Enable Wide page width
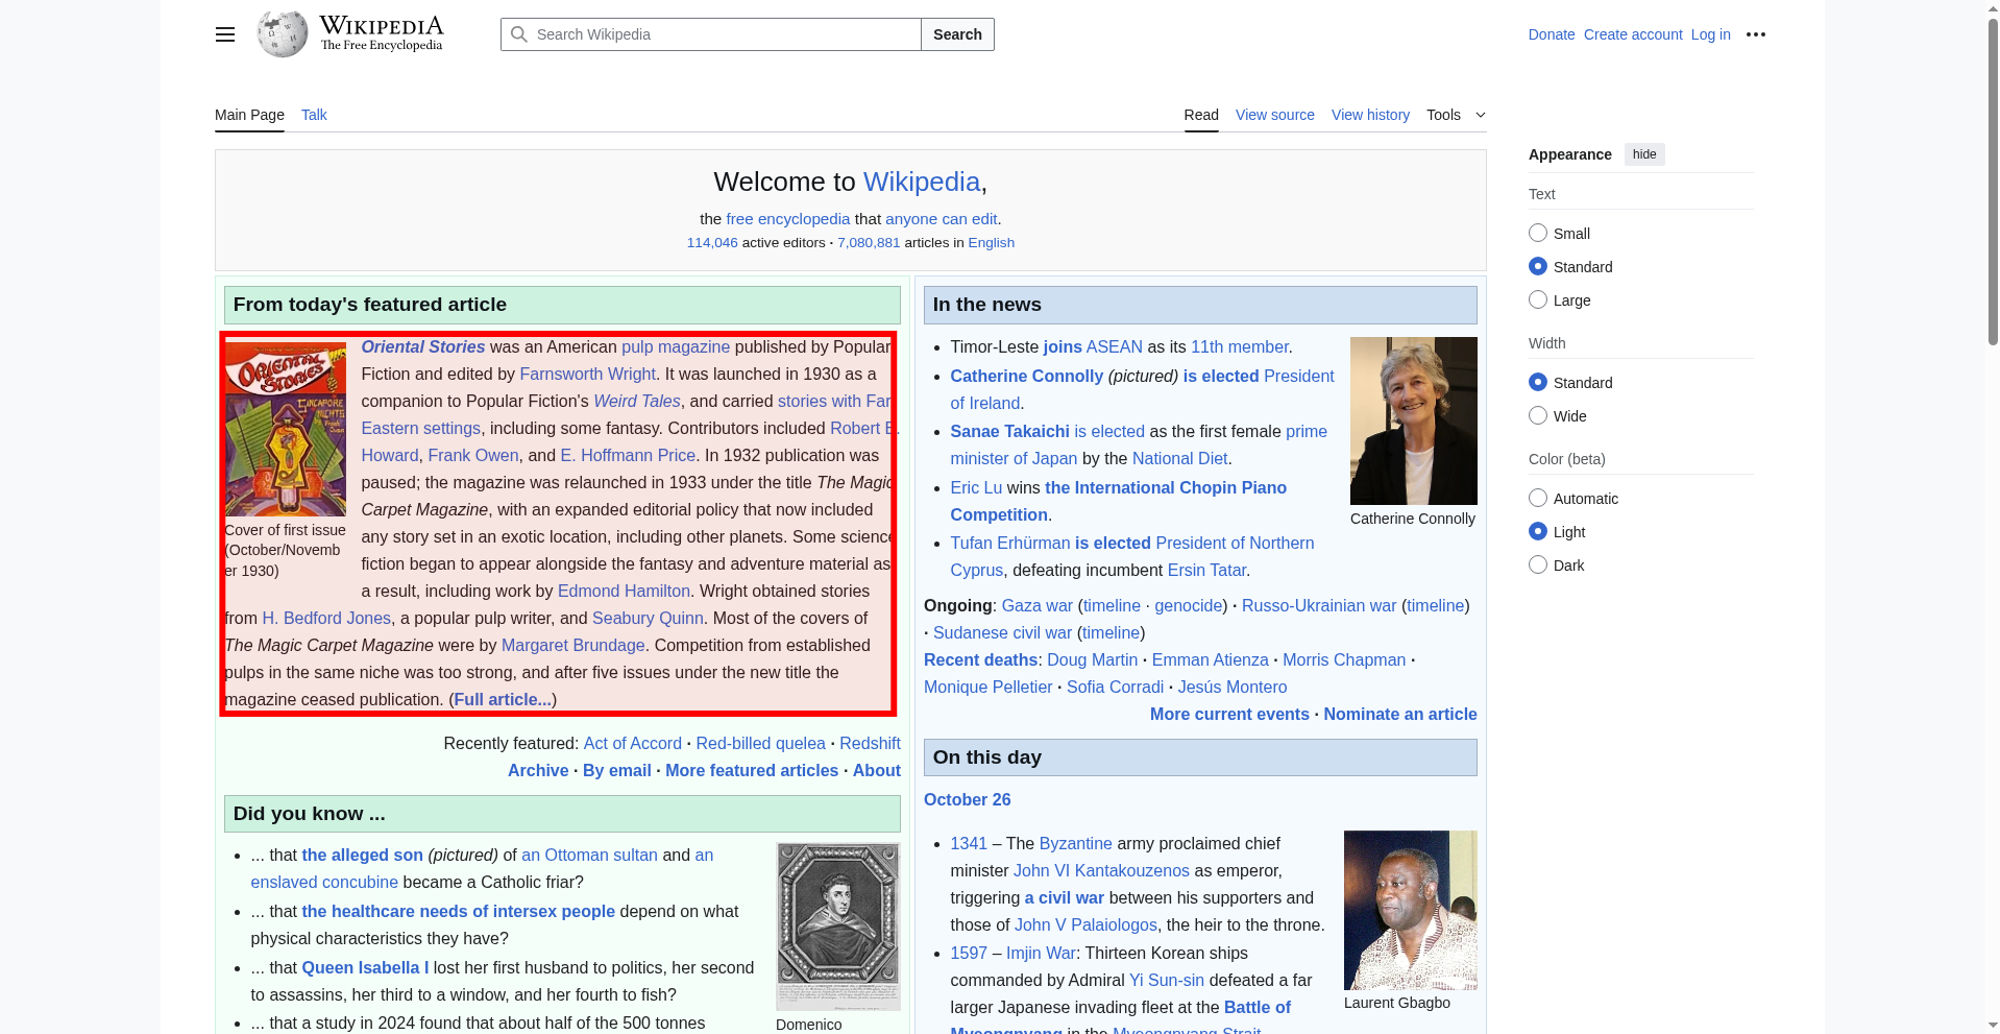Image resolution: width=2000 pixels, height=1034 pixels. point(1538,416)
